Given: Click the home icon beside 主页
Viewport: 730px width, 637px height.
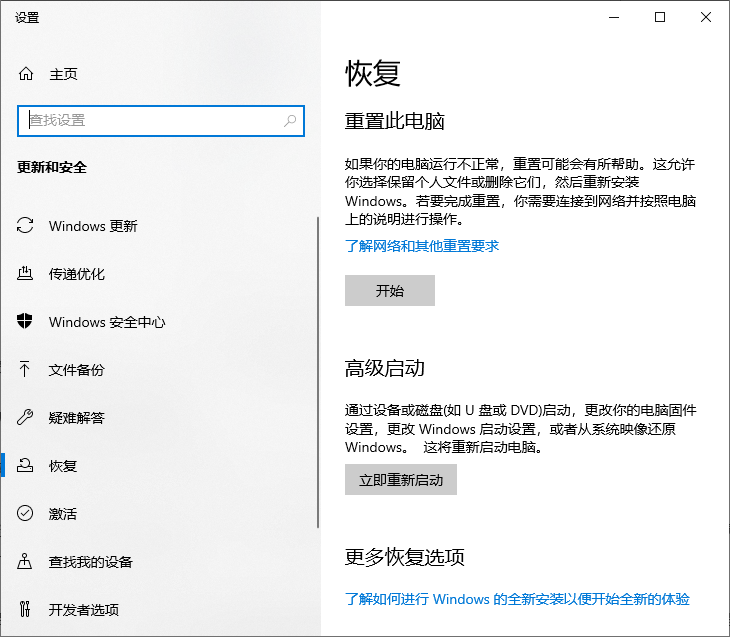Looking at the screenshot, I should click(27, 74).
